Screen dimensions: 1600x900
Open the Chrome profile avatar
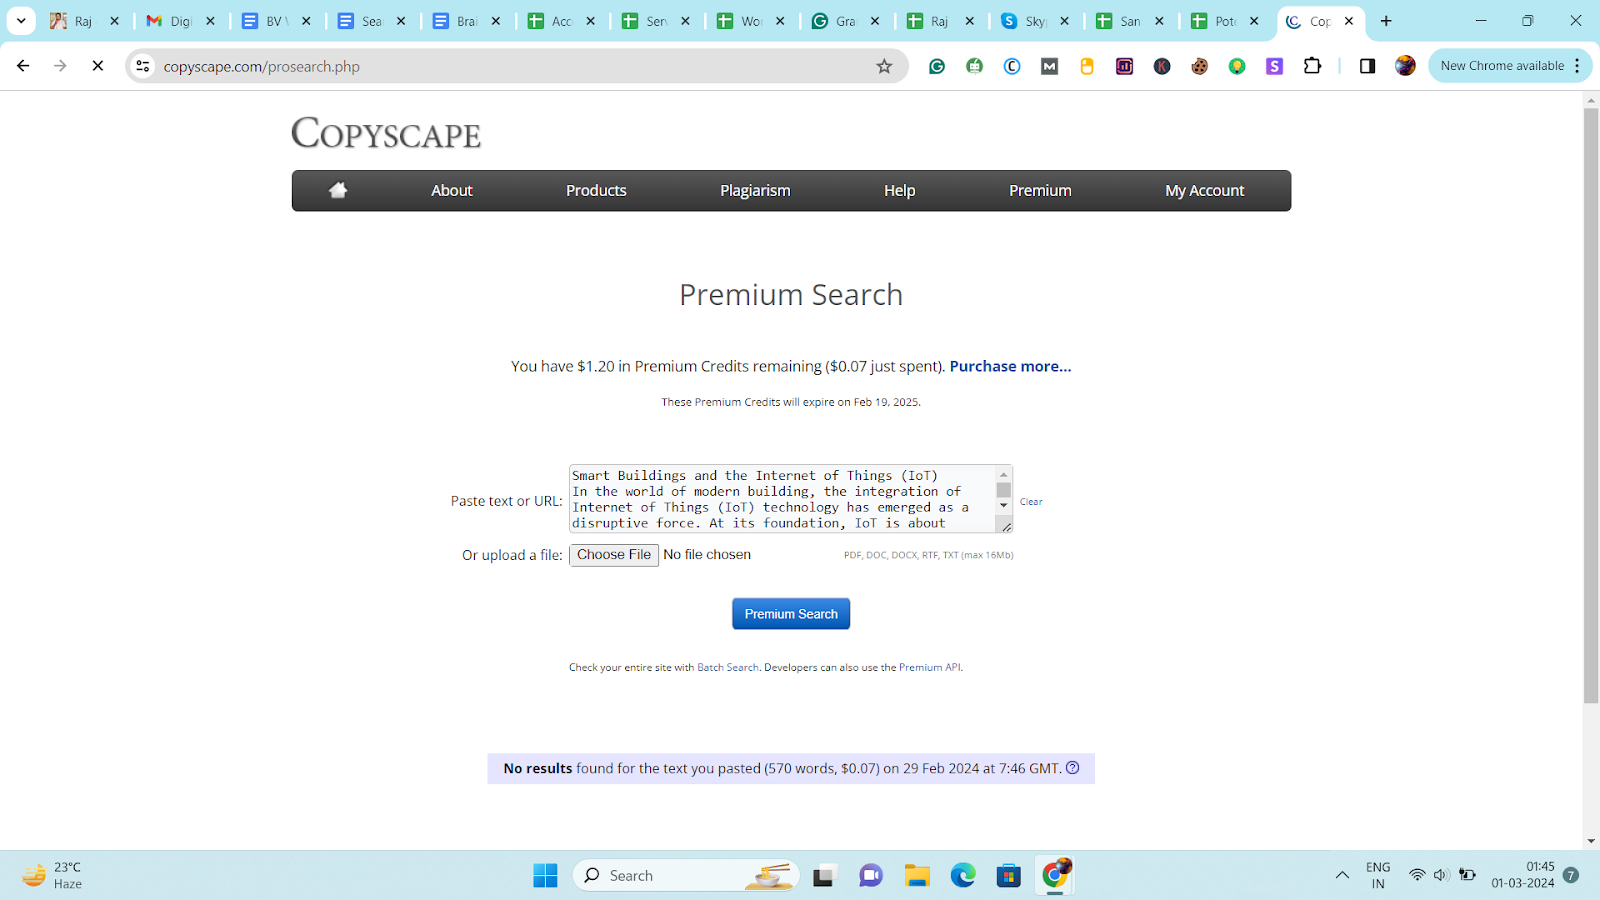coord(1405,66)
